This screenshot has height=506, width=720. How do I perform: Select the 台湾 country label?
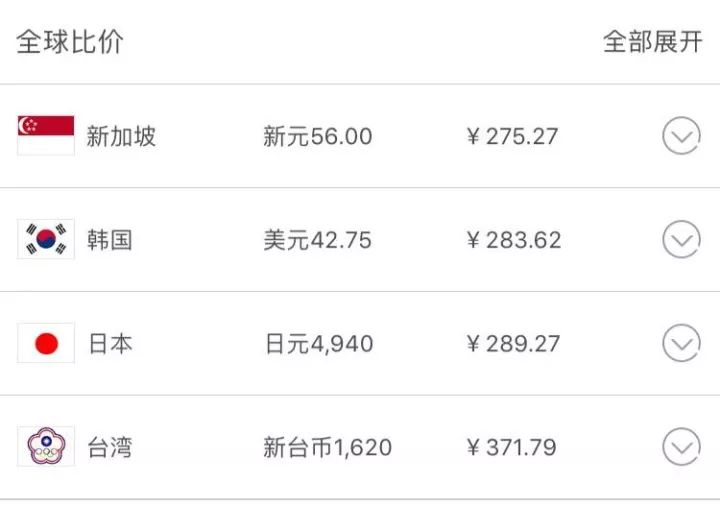(x=109, y=448)
